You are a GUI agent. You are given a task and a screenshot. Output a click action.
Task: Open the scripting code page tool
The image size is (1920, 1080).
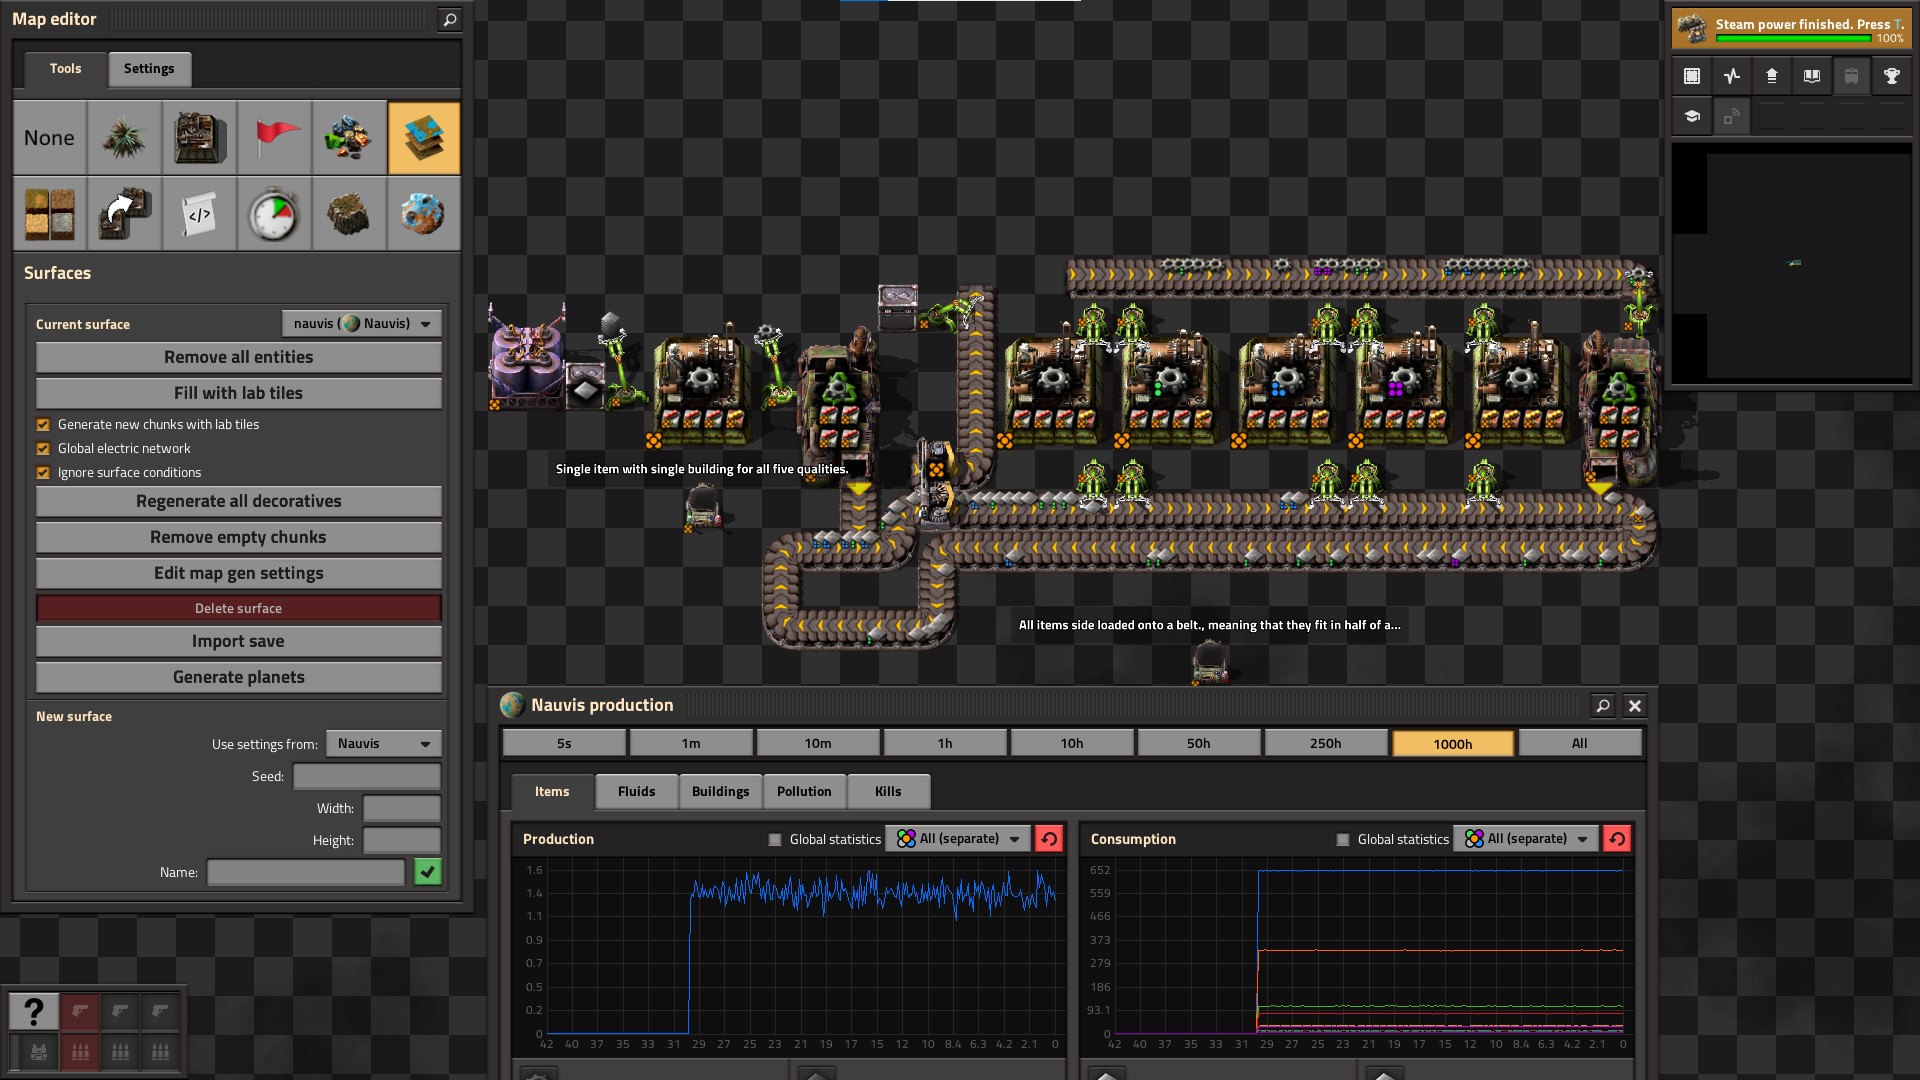pyautogui.click(x=199, y=214)
